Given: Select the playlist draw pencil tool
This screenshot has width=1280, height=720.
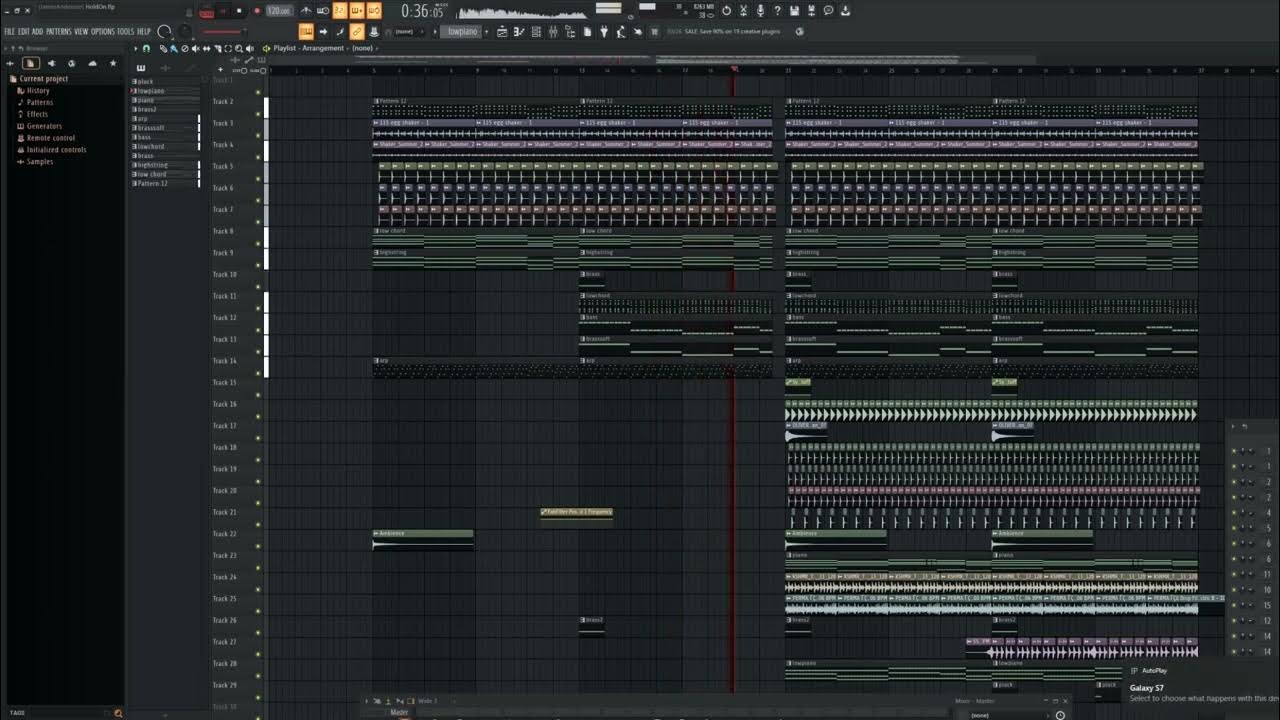Looking at the screenshot, I should (x=163, y=48).
